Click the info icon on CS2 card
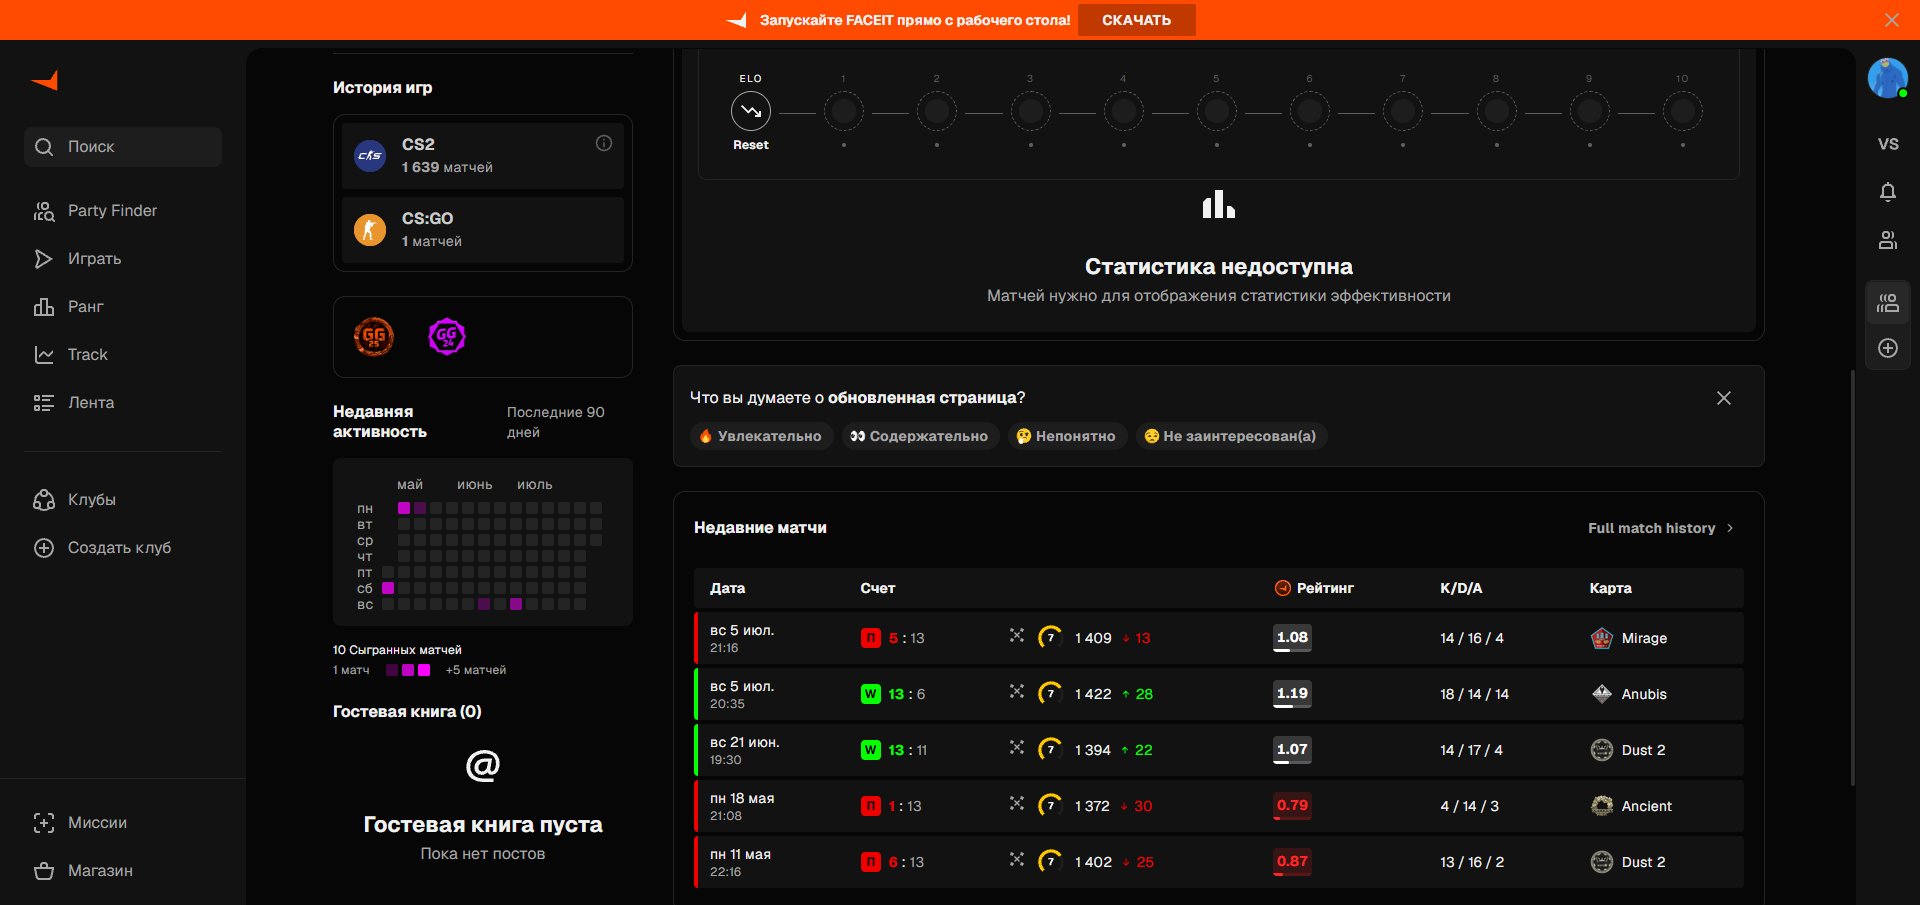1920x905 pixels. [604, 143]
